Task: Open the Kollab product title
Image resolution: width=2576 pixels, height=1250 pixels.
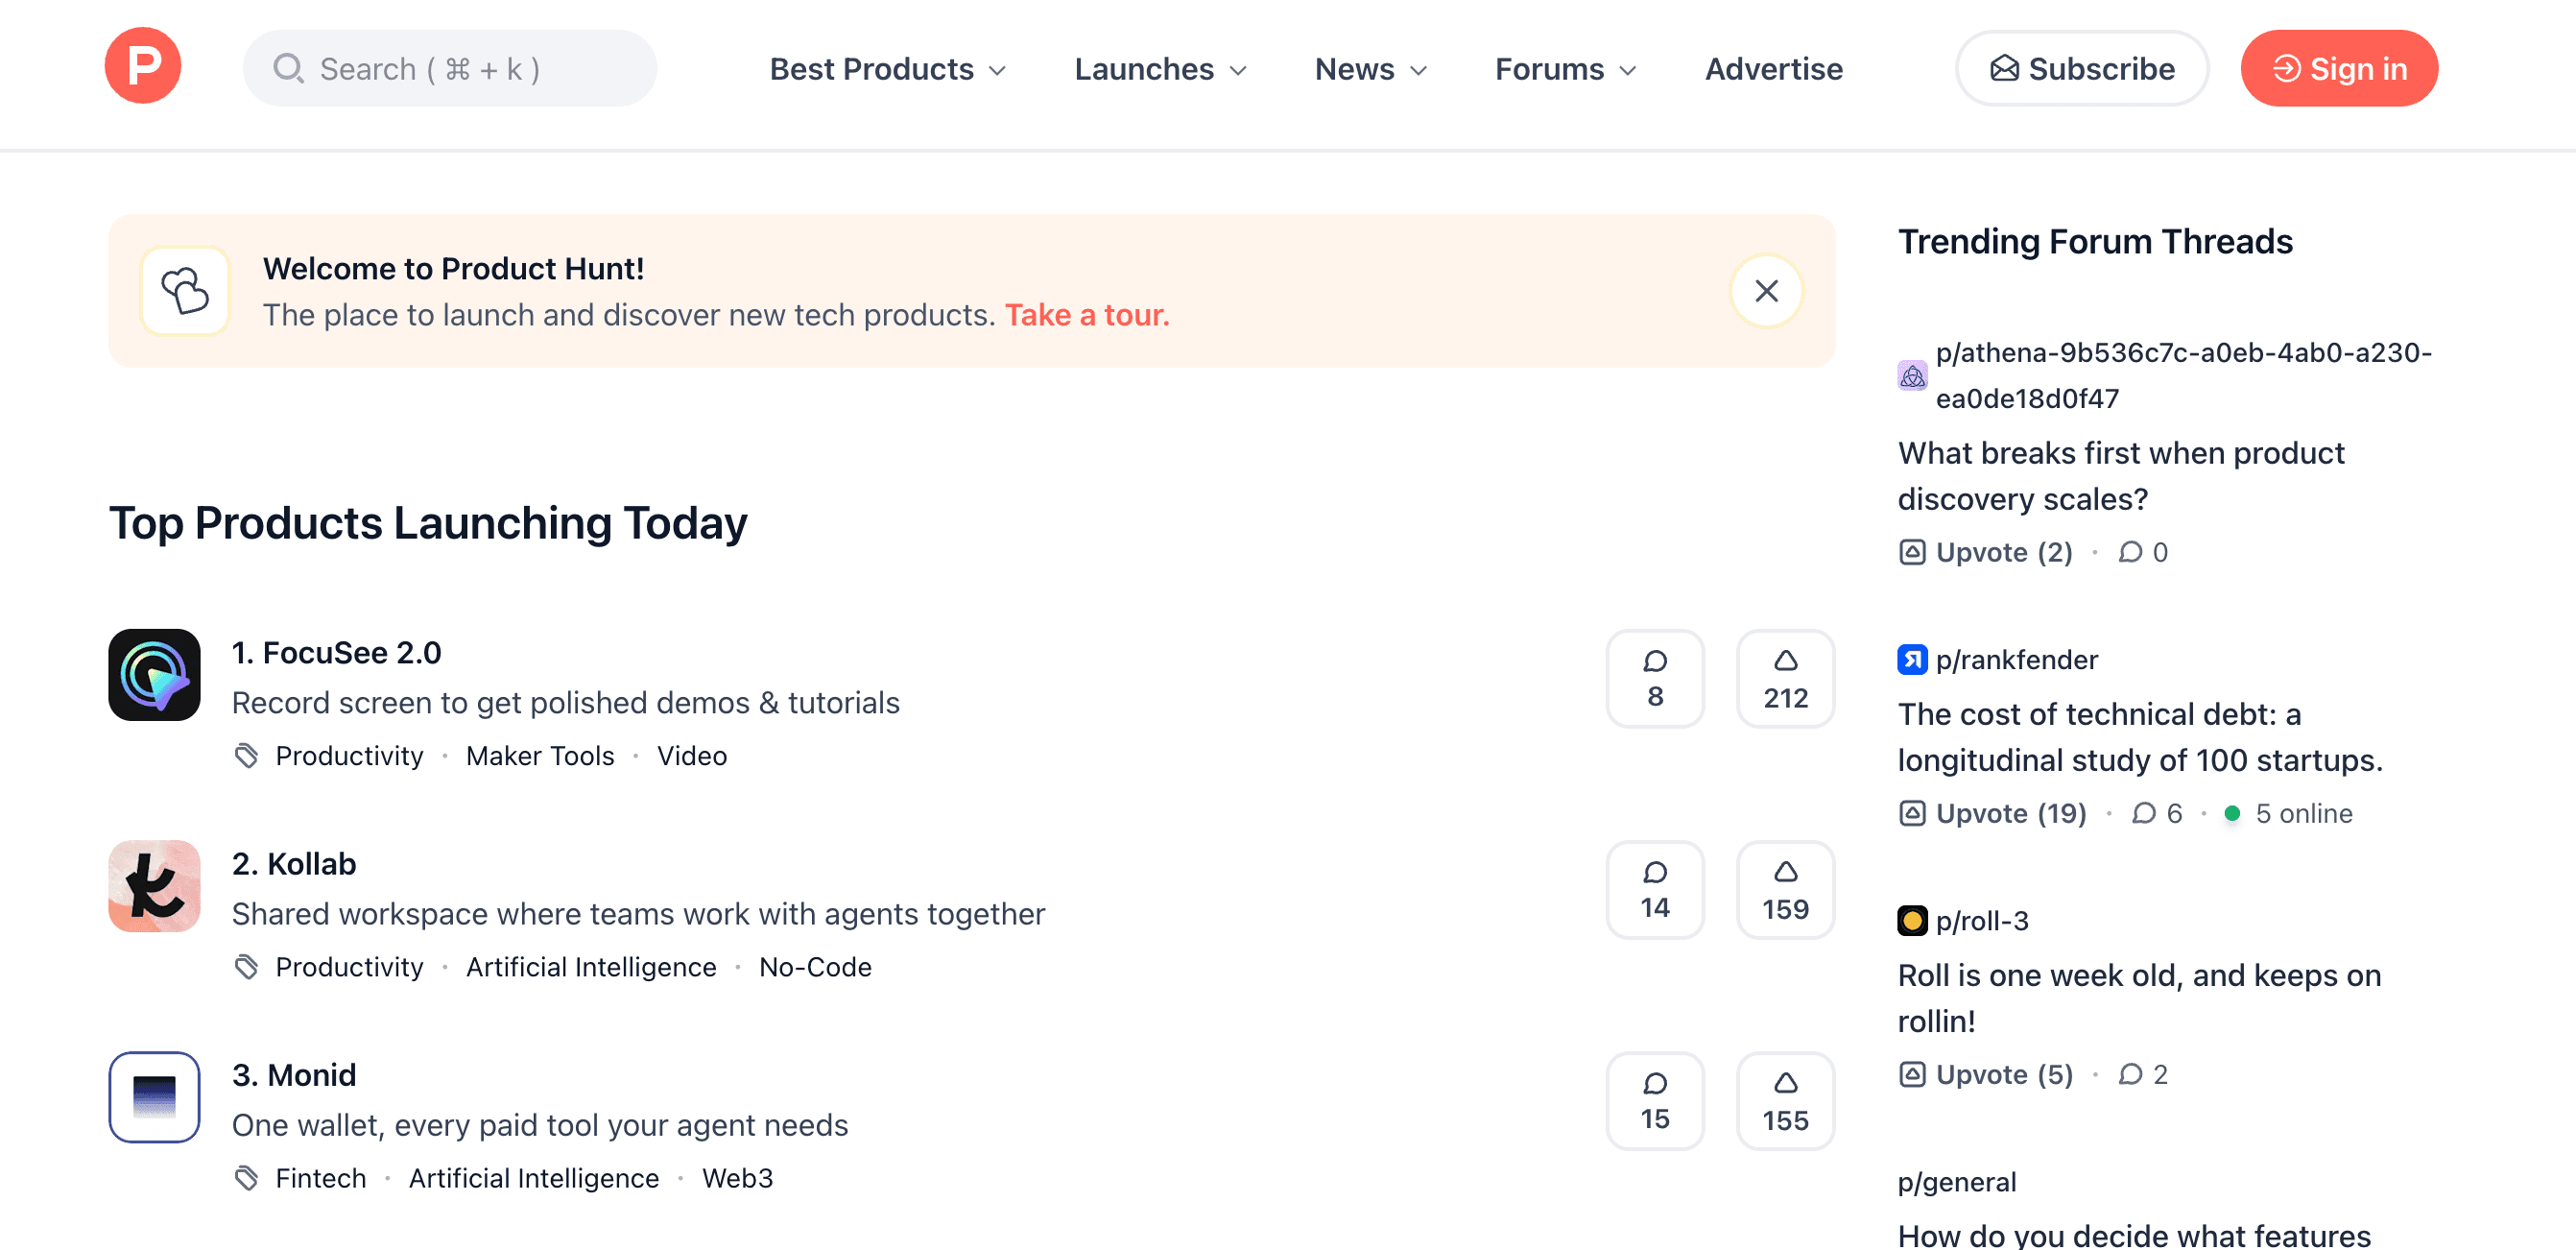Action: pos(294,864)
